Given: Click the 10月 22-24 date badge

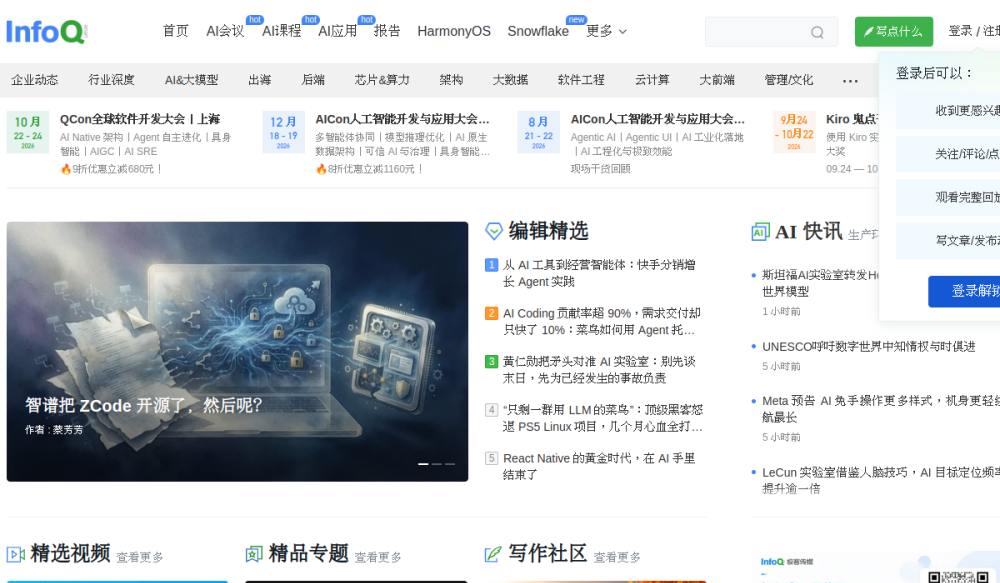Looking at the screenshot, I should (x=28, y=132).
